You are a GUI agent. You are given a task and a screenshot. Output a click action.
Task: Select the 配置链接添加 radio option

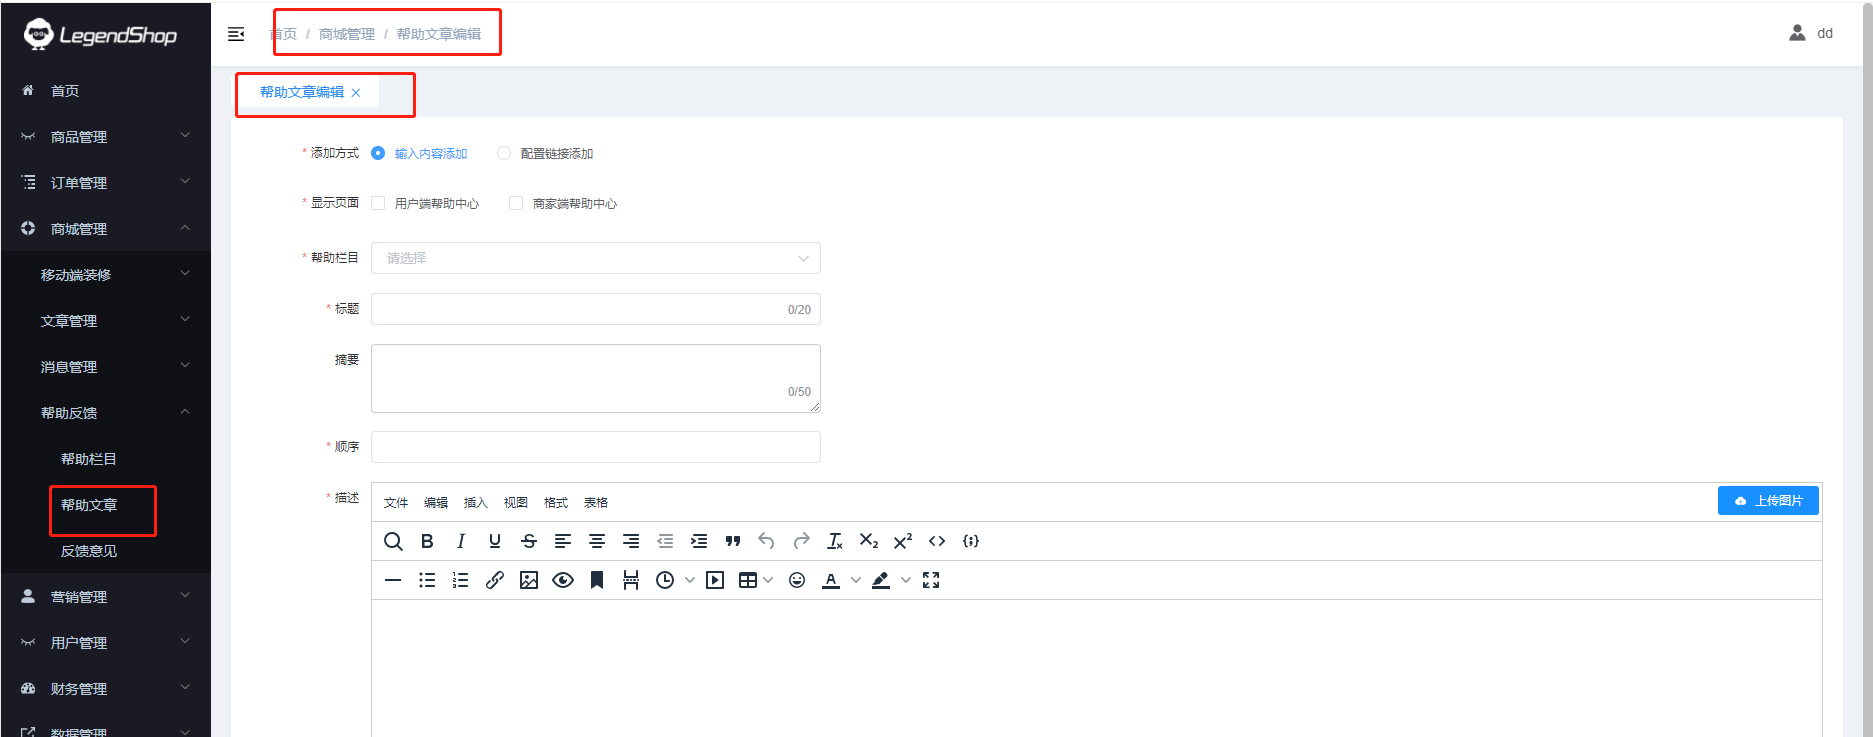pos(504,153)
